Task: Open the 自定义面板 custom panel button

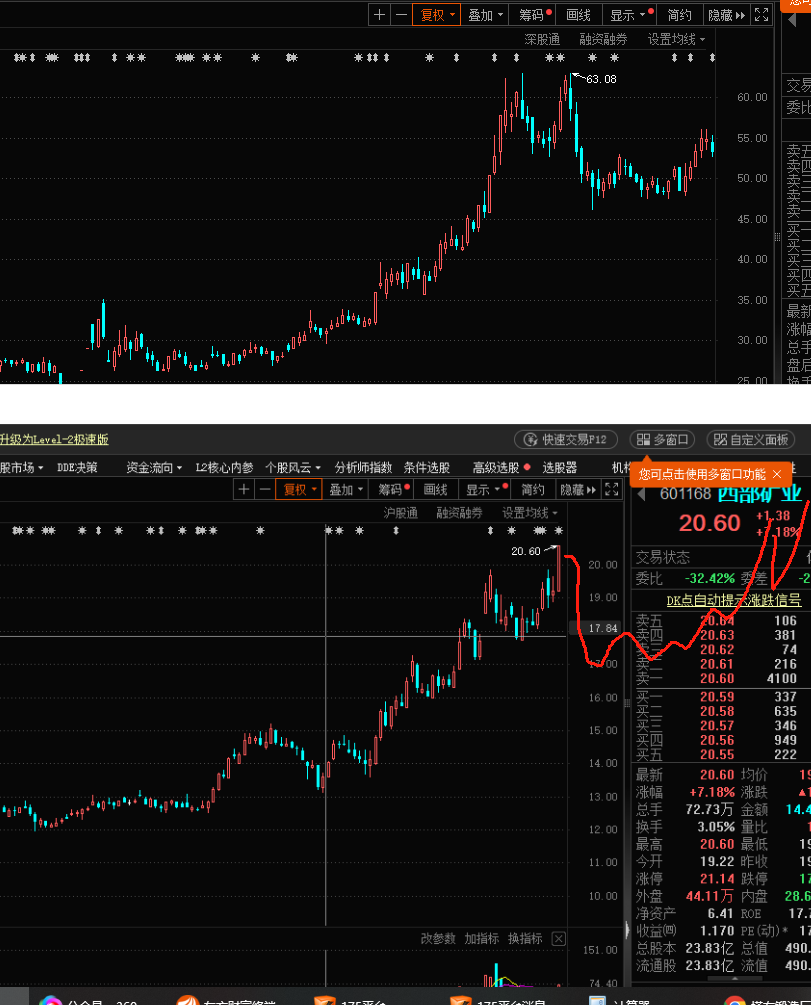Action: [751, 439]
